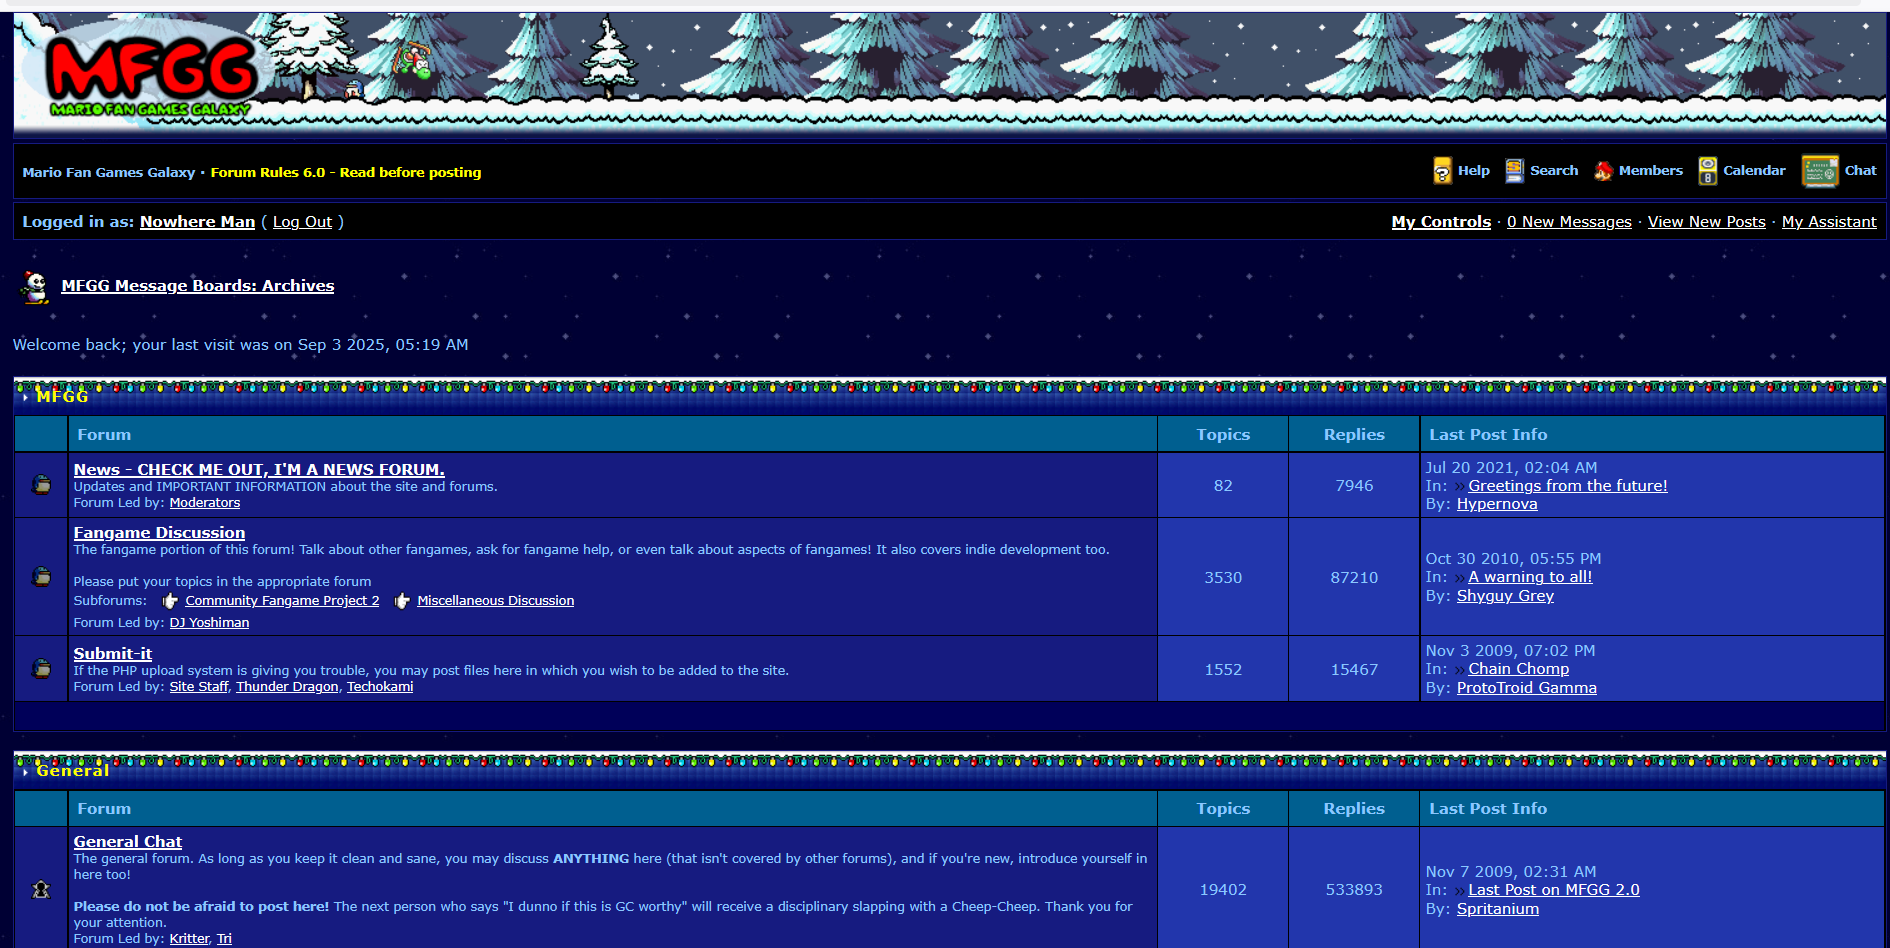The height and width of the screenshot is (948, 1890).
Task: Click the 'Welcome back' last visit message
Action: (240, 345)
